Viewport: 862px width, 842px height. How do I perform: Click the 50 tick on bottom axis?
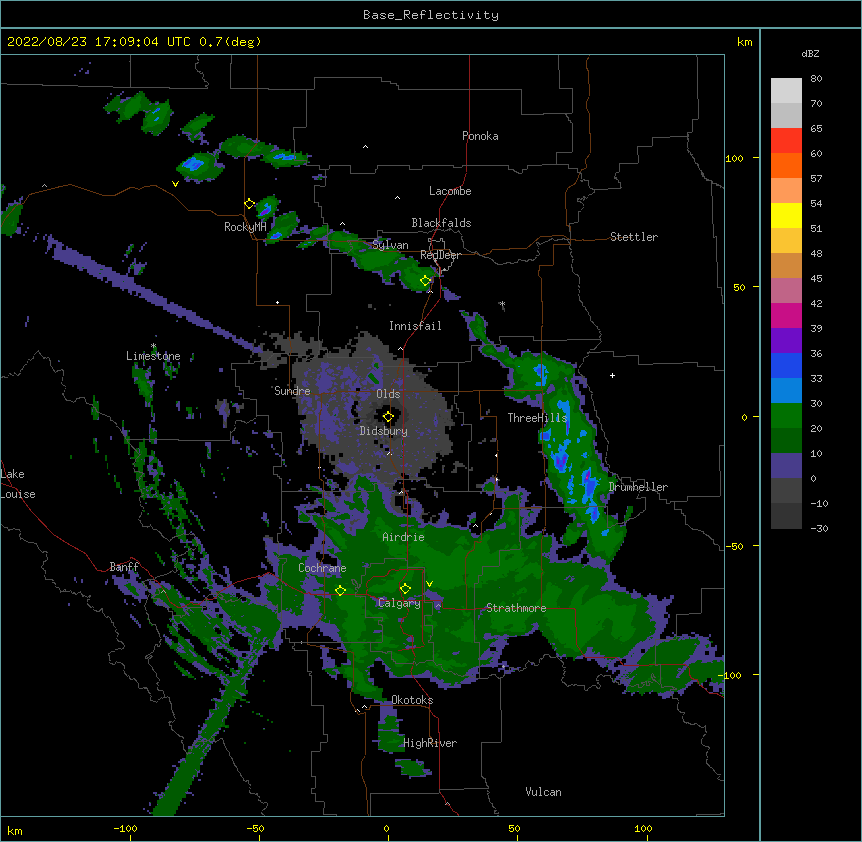pos(514,828)
